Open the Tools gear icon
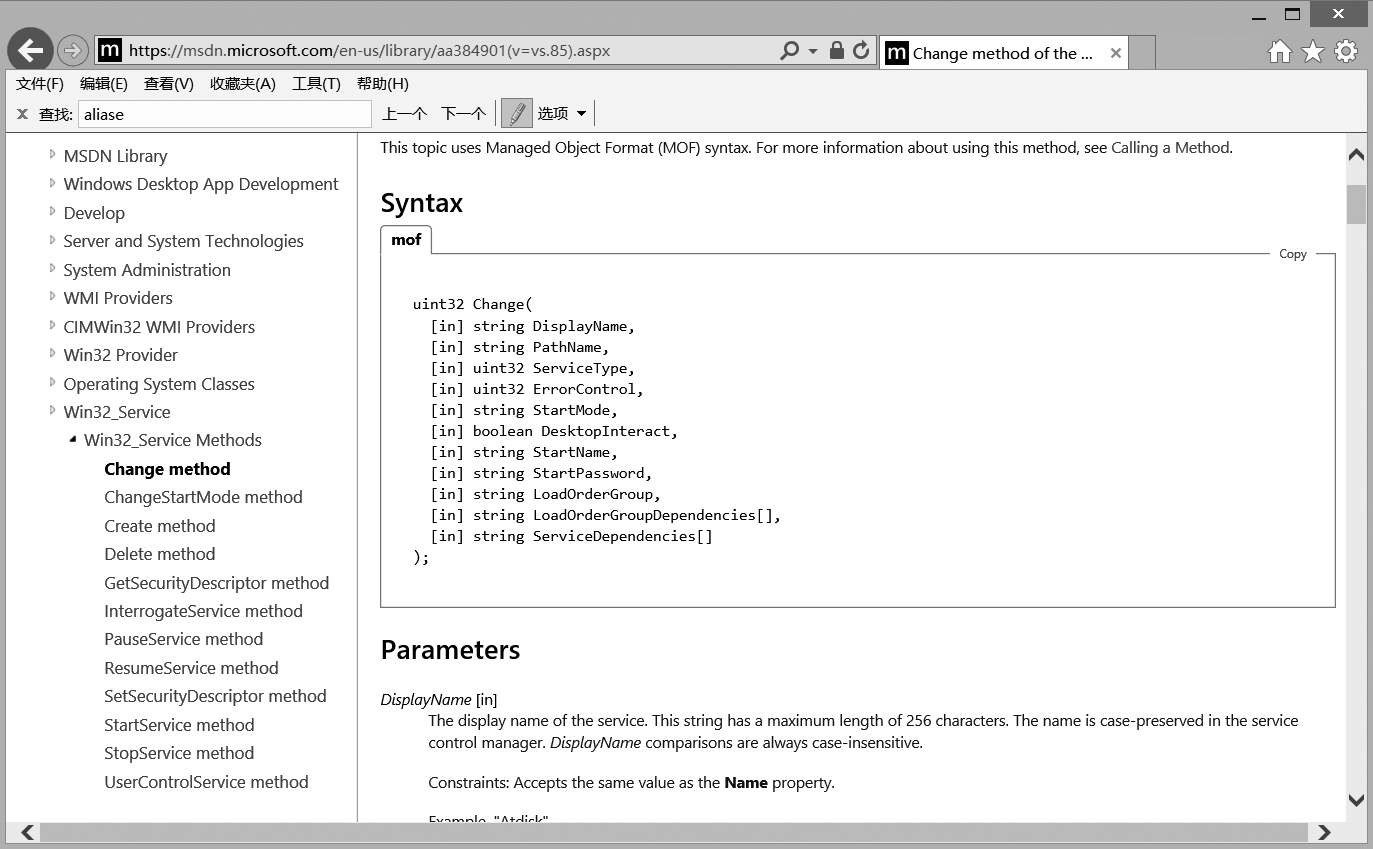Viewport: 1373px width, 849px height. click(x=1346, y=52)
